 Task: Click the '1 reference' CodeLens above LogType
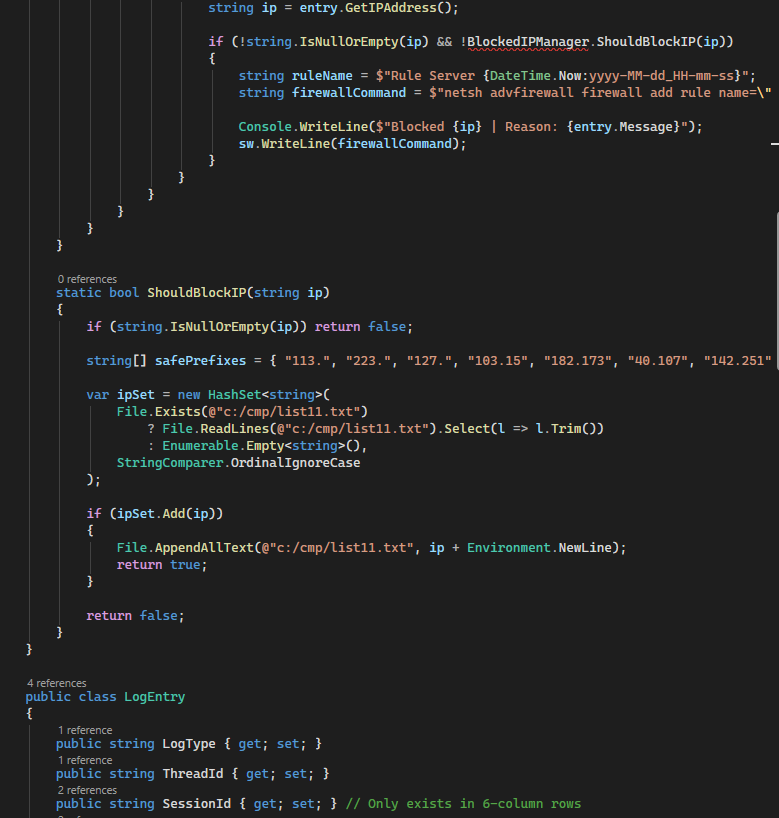[x=85, y=730]
